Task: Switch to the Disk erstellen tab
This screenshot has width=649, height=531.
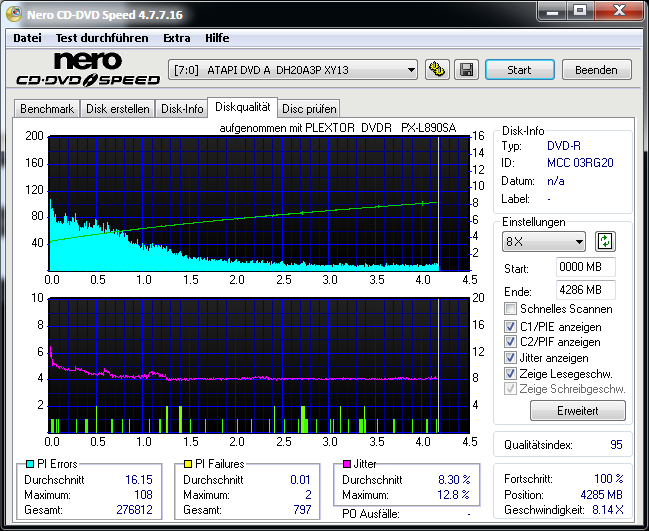Action: 118,109
